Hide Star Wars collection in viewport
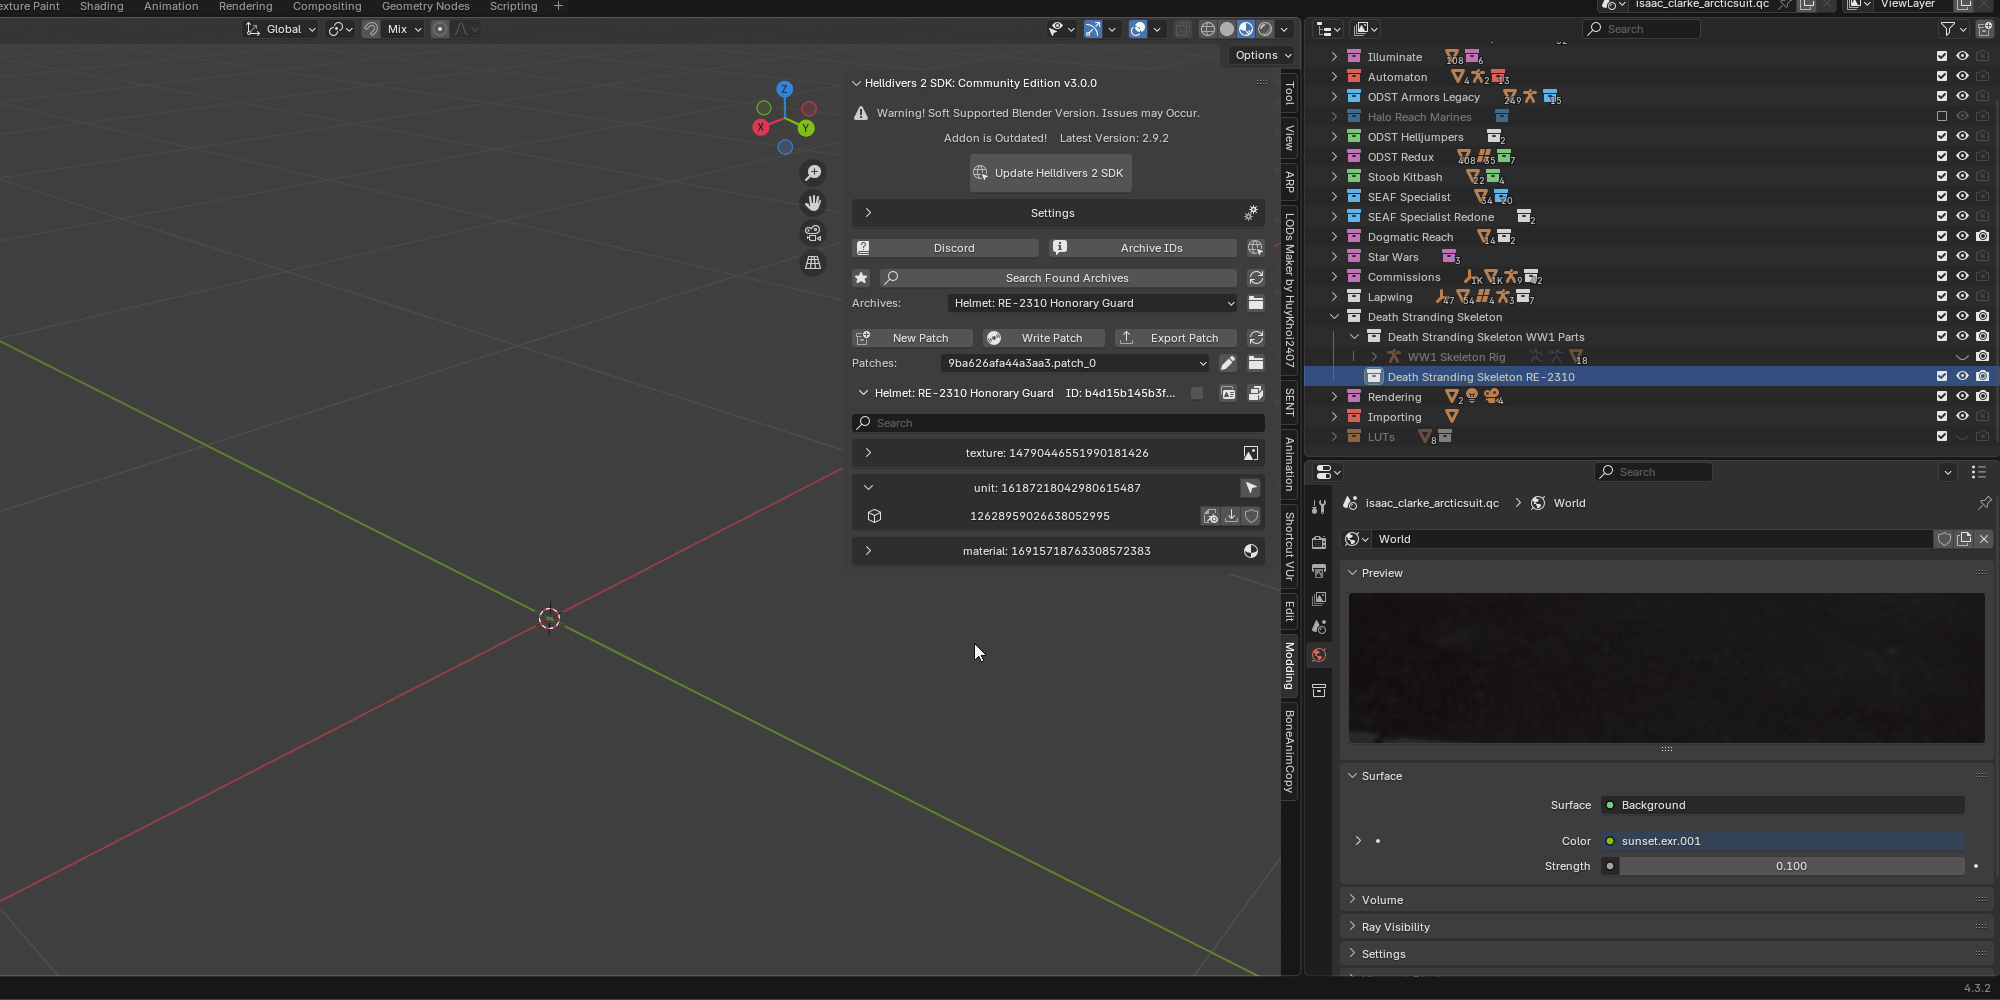The height and width of the screenshot is (1000, 2000). coord(1962,257)
